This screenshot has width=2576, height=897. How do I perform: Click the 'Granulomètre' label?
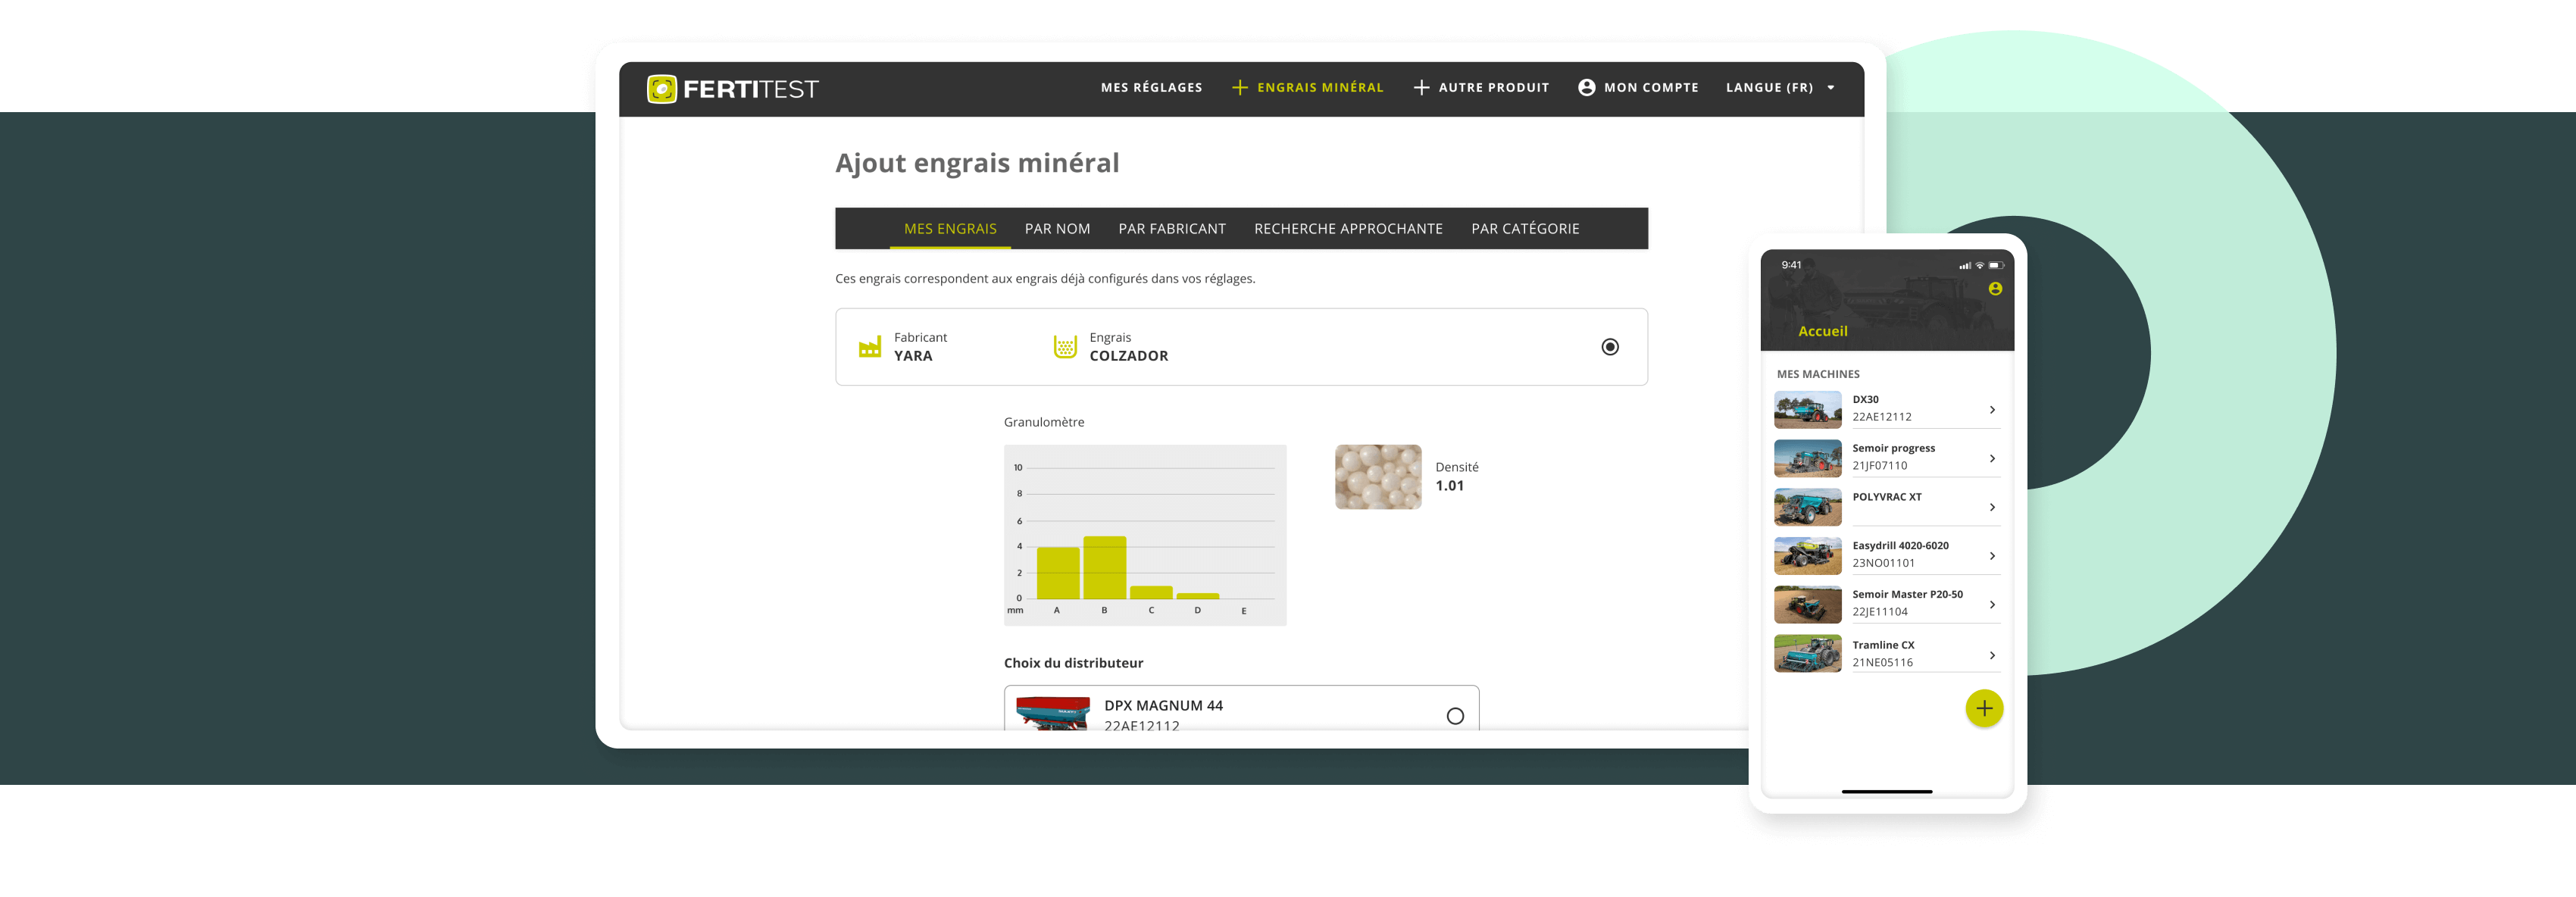click(1044, 422)
